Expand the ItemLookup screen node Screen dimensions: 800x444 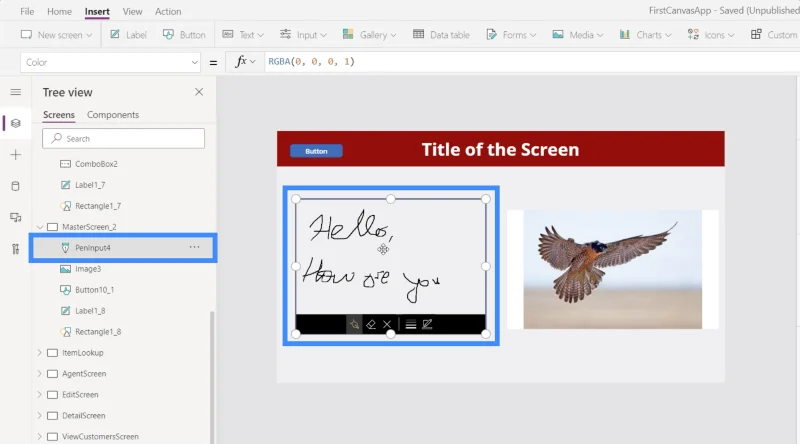[x=40, y=353]
